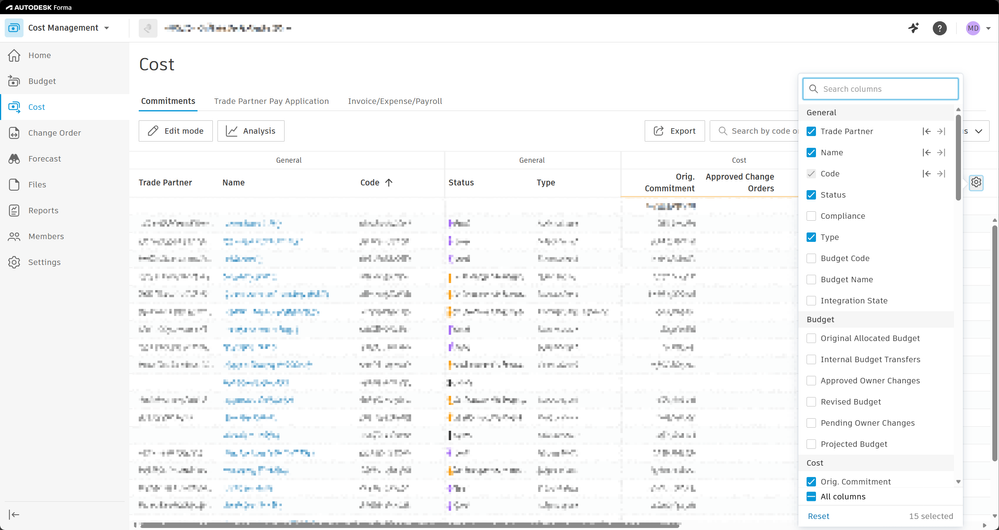Open Change Order section

[x=54, y=133]
